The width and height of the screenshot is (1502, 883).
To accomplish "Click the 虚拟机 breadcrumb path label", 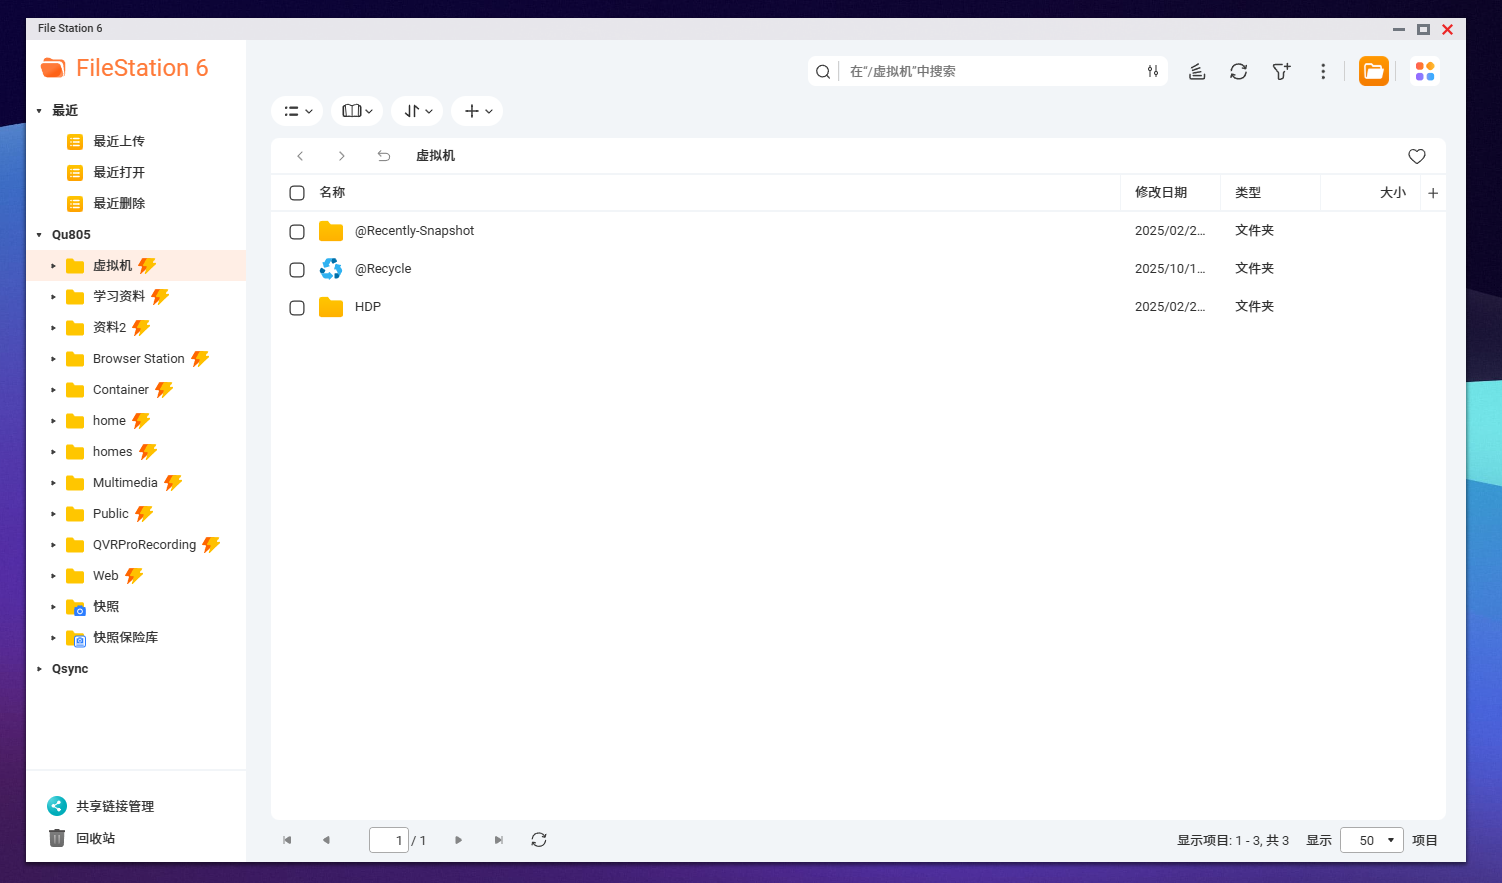I will click(435, 156).
